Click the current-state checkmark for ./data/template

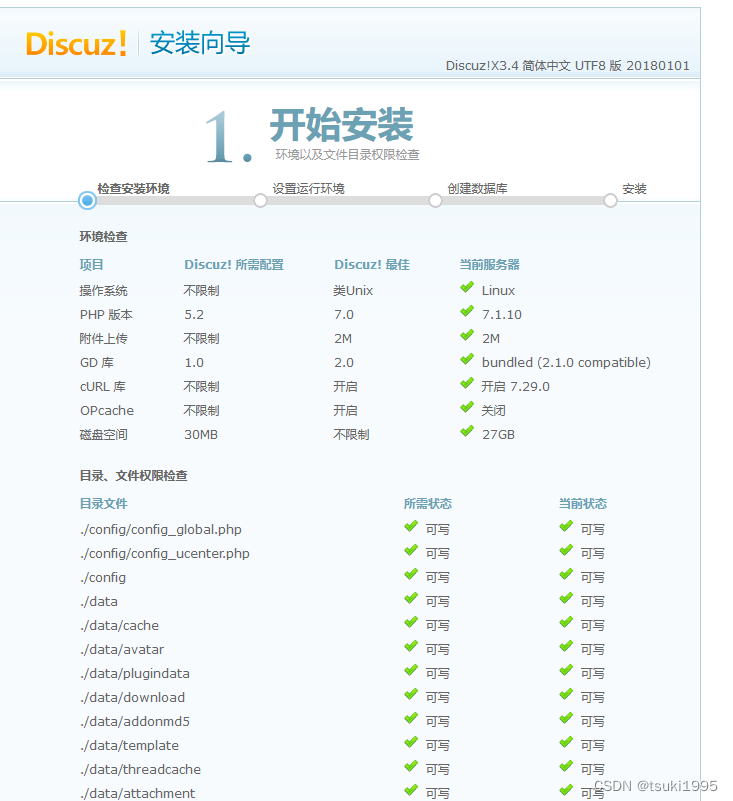[x=566, y=743]
